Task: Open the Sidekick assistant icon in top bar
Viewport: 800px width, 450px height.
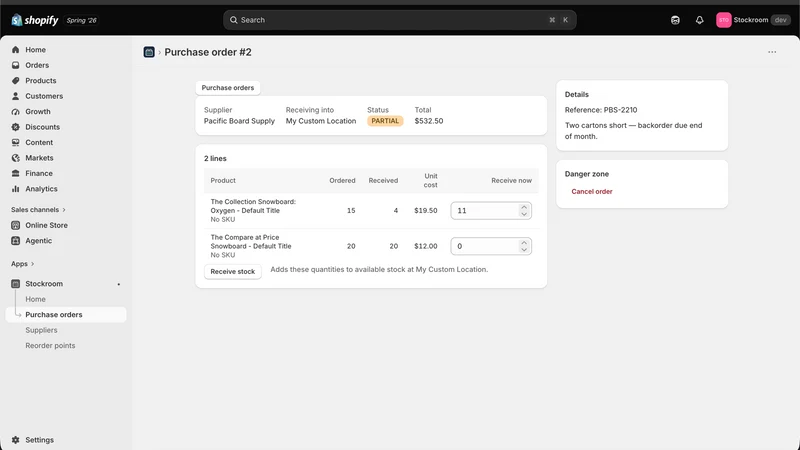Action: [x=675, y=20]
